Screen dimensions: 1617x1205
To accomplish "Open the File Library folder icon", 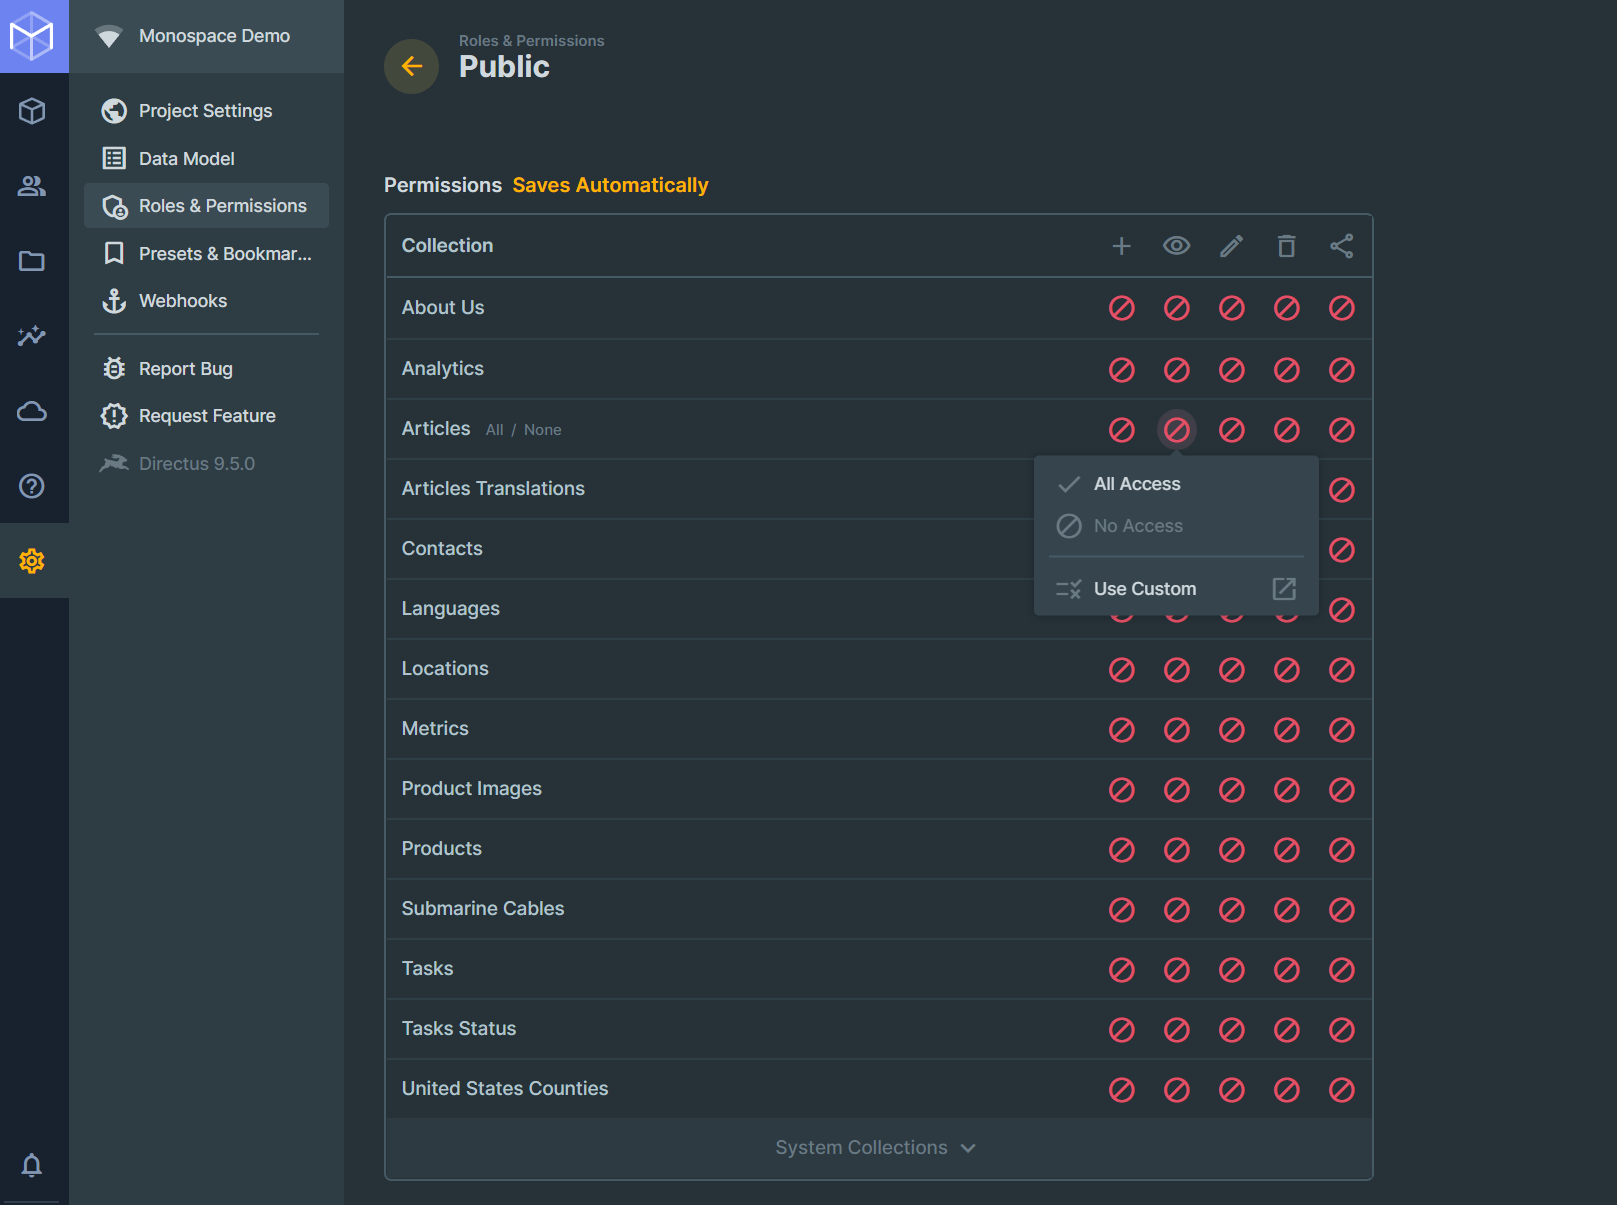I will tap(32, 261).
